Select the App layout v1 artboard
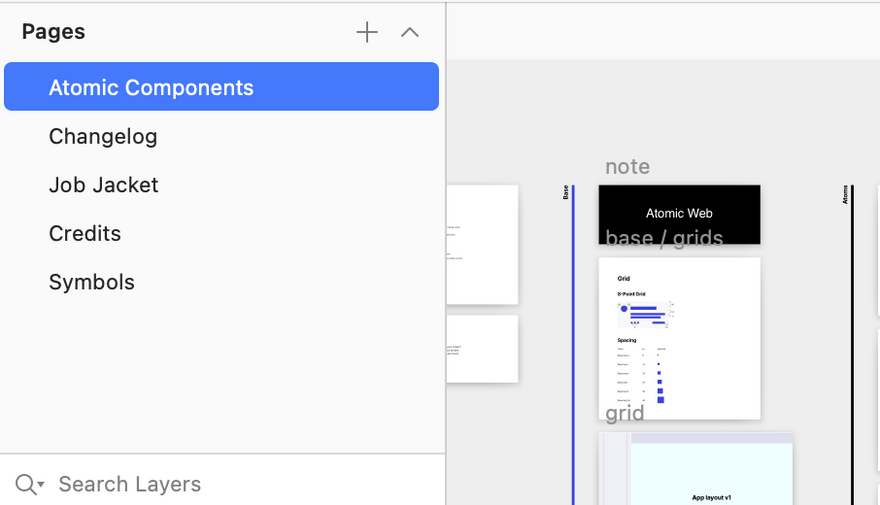This screenshot has width=880, height=505. (x=696, y=469)
